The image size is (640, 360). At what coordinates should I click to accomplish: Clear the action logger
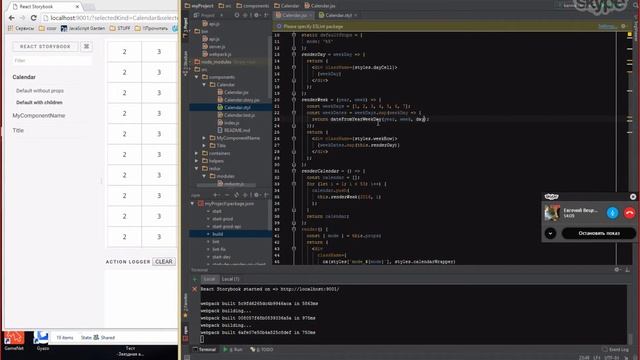click(164, 262)
